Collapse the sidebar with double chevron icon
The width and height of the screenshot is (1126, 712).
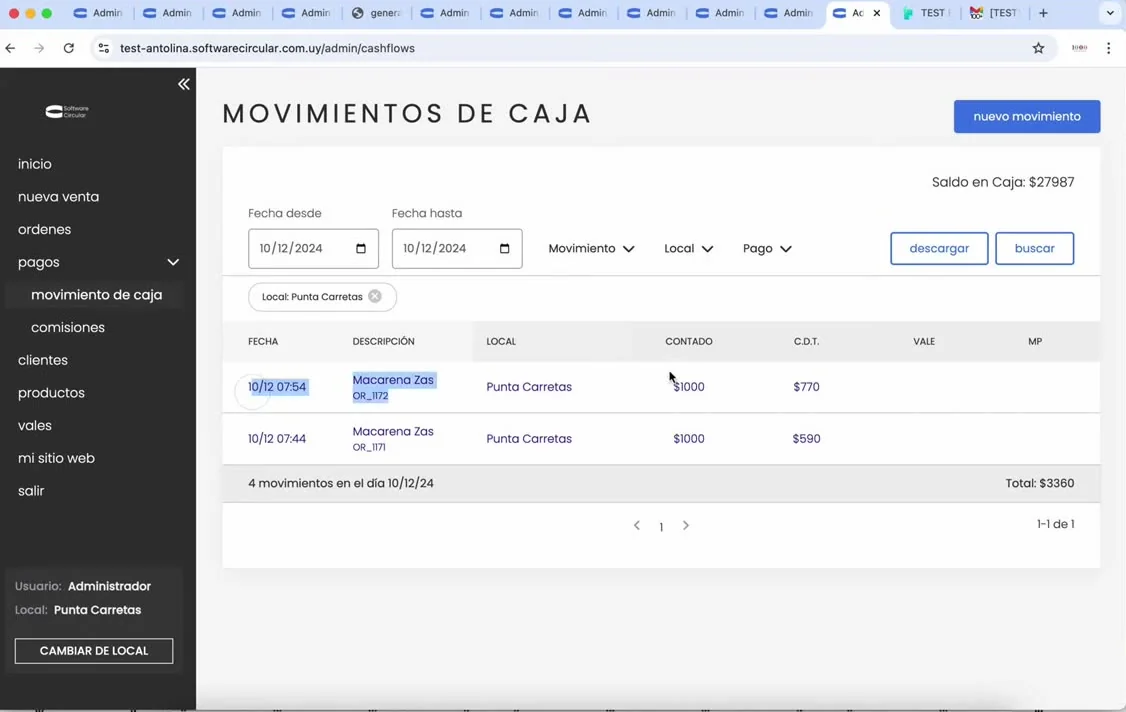pos(184,84)
